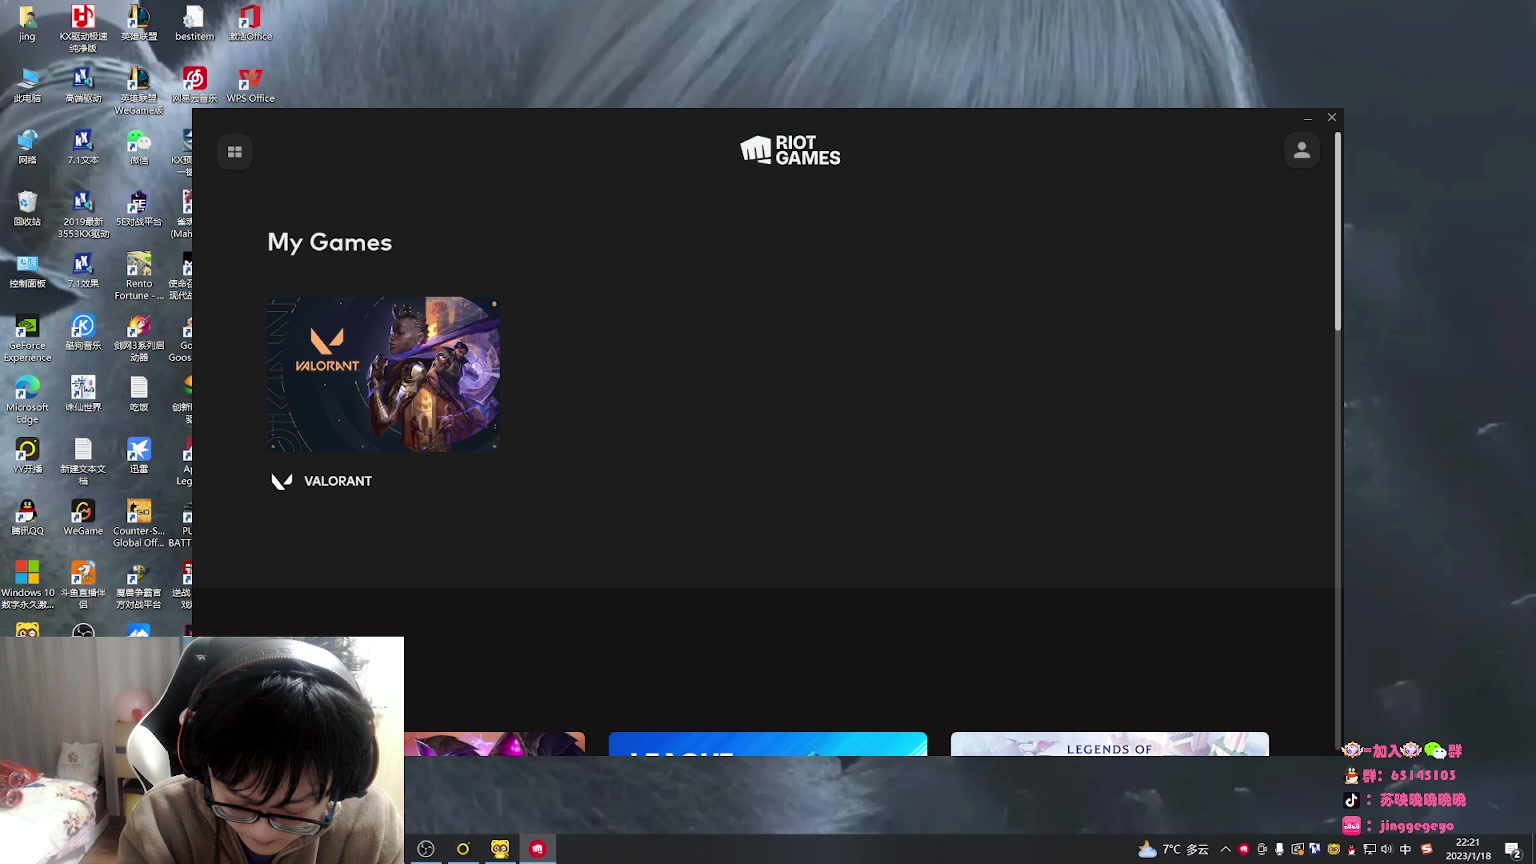Open the account profile icon in Riot Client
1536x864 pixels.
(1302, 151)
